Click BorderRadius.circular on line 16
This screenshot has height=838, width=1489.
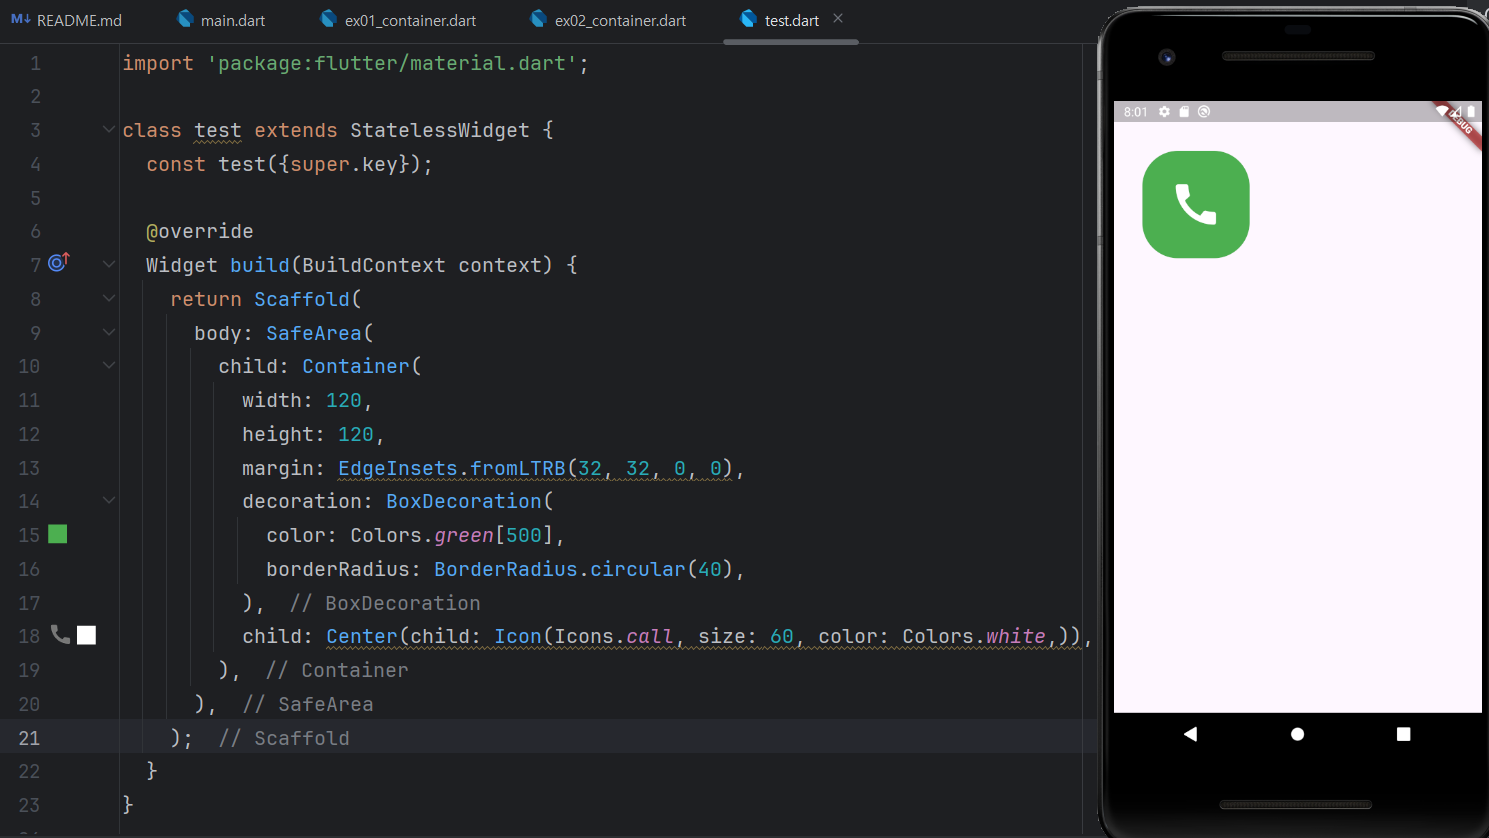pyautogui.click(x=560, y=569)
